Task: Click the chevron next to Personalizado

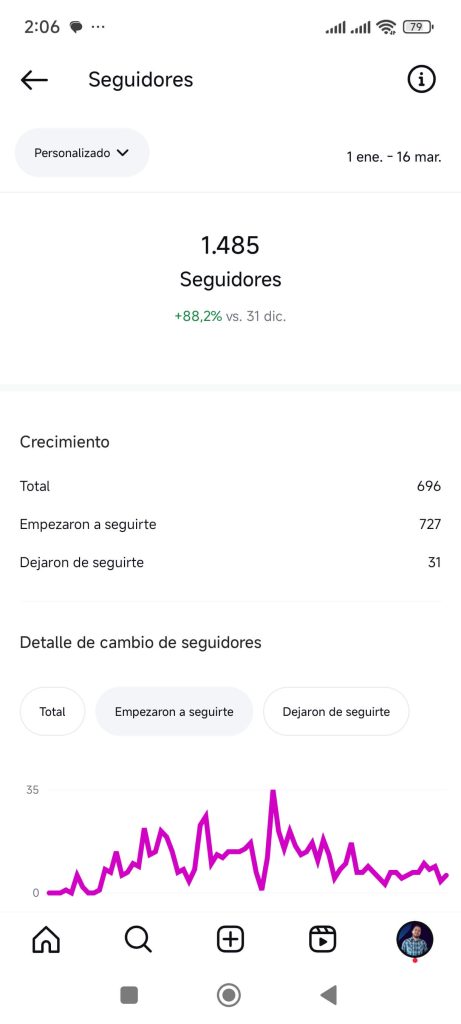Action: tap(123, 153)
